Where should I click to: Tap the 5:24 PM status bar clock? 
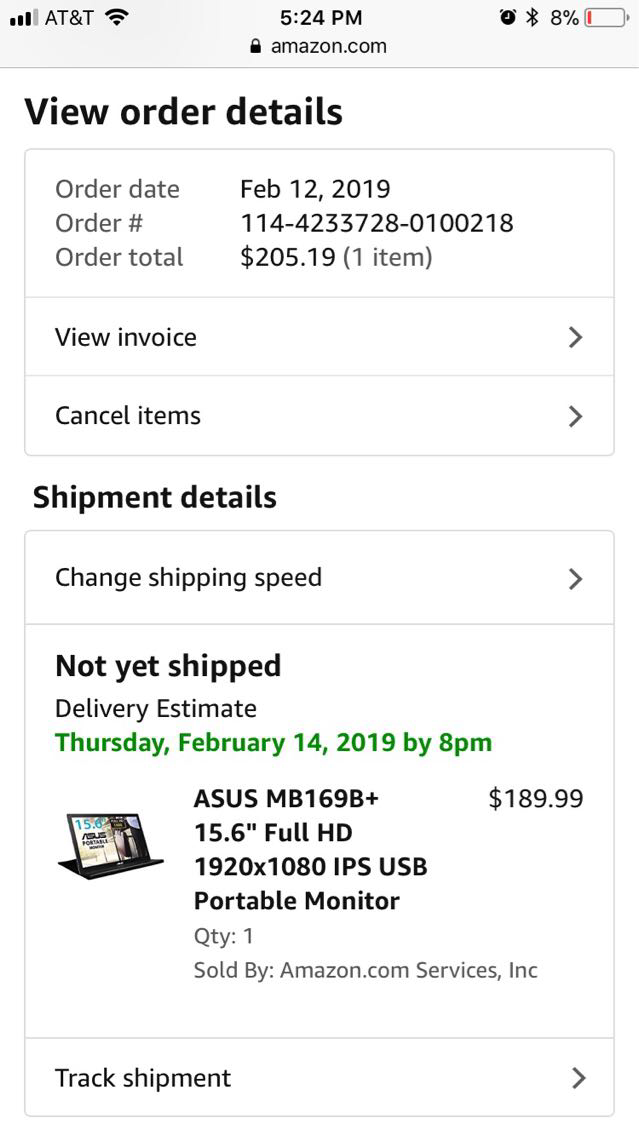[x=320, y=17]
